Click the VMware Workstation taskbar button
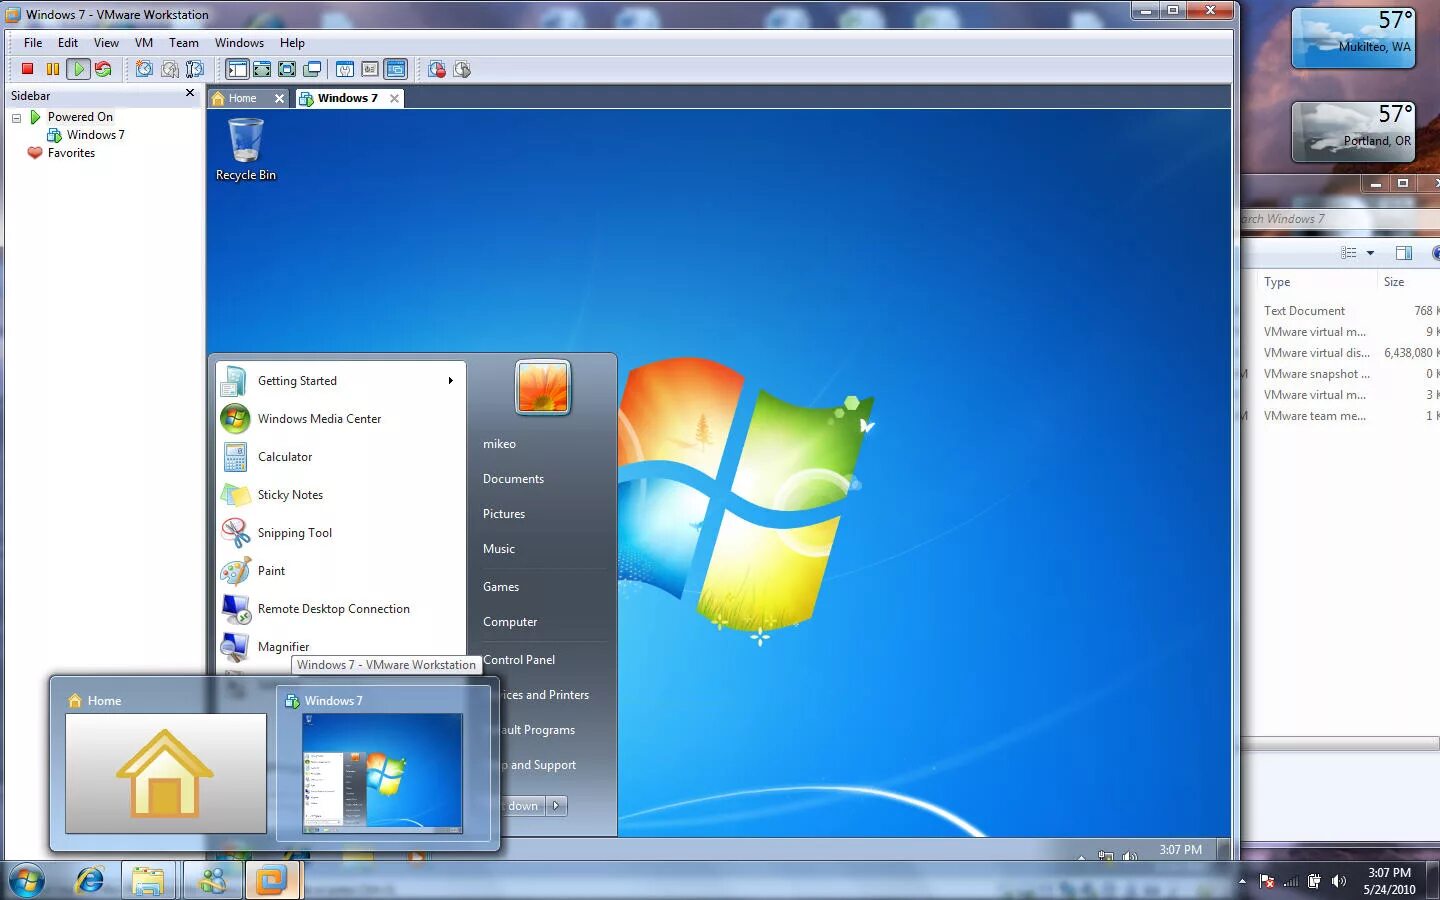 click(271, 881)
